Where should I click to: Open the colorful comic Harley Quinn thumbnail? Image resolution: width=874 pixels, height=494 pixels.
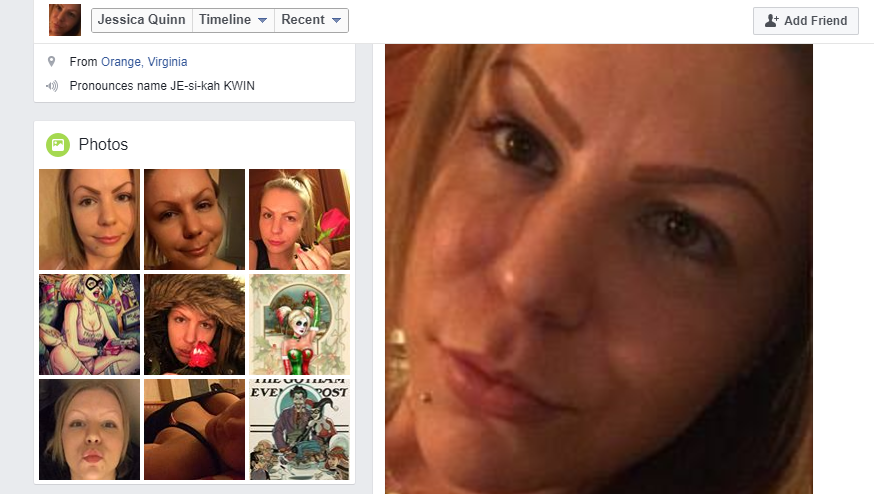tap(89, 324)
